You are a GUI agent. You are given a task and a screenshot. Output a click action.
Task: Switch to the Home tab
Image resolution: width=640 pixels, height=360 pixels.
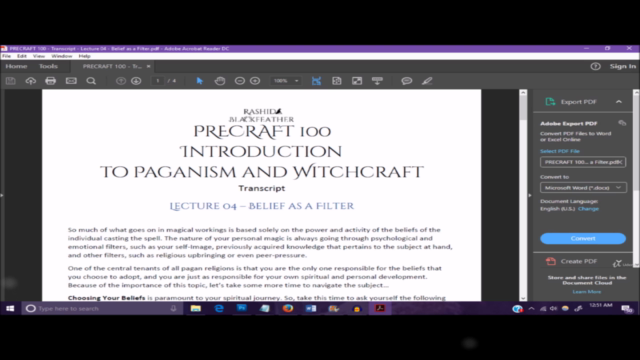(x=16, y=66)
